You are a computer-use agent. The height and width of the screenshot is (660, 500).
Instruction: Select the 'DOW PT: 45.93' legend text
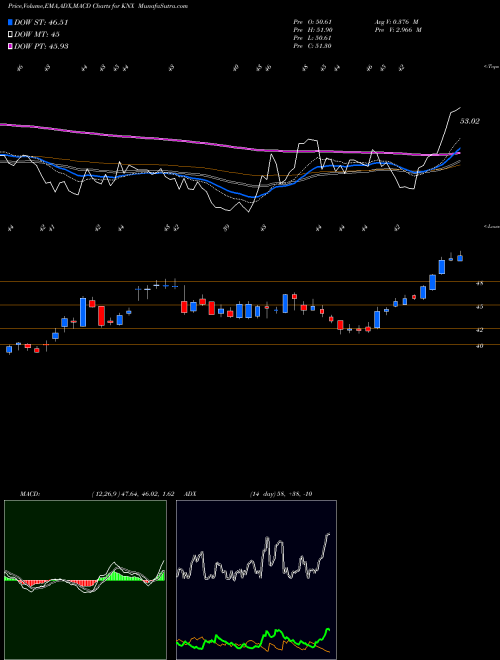point(41,46)
